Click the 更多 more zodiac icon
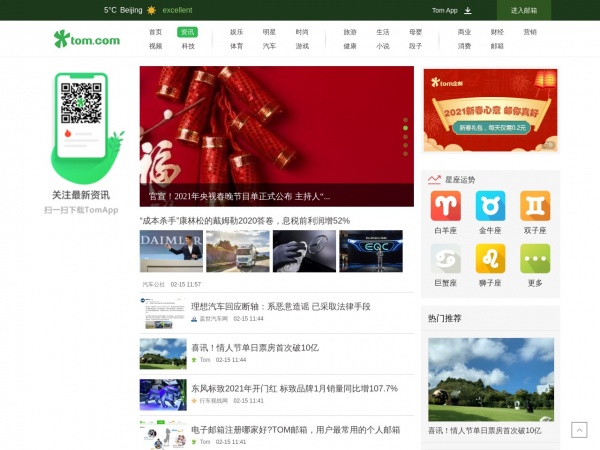This screenshot has height=450, width=600. pos(535,259)
